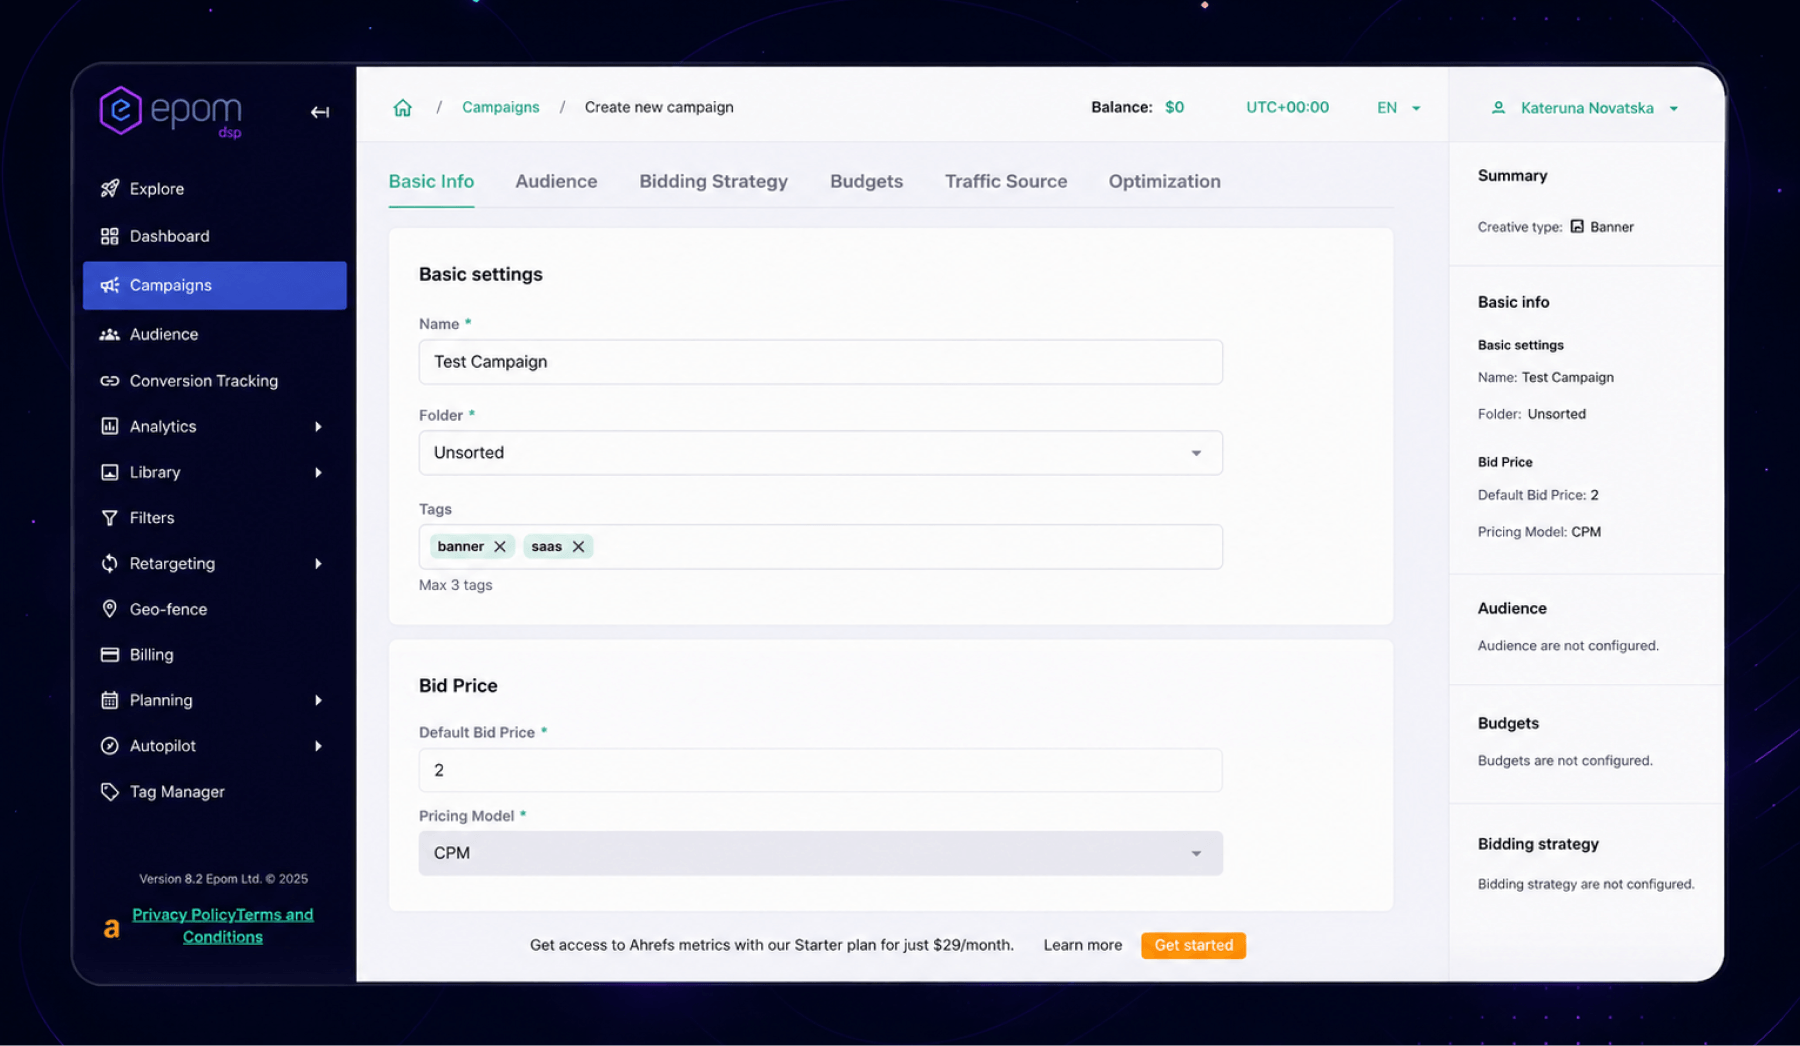This screenshot has height=1046, width=1800.
Task: Open Dashboard in the sidebar
Action: (x=215, y=236)
